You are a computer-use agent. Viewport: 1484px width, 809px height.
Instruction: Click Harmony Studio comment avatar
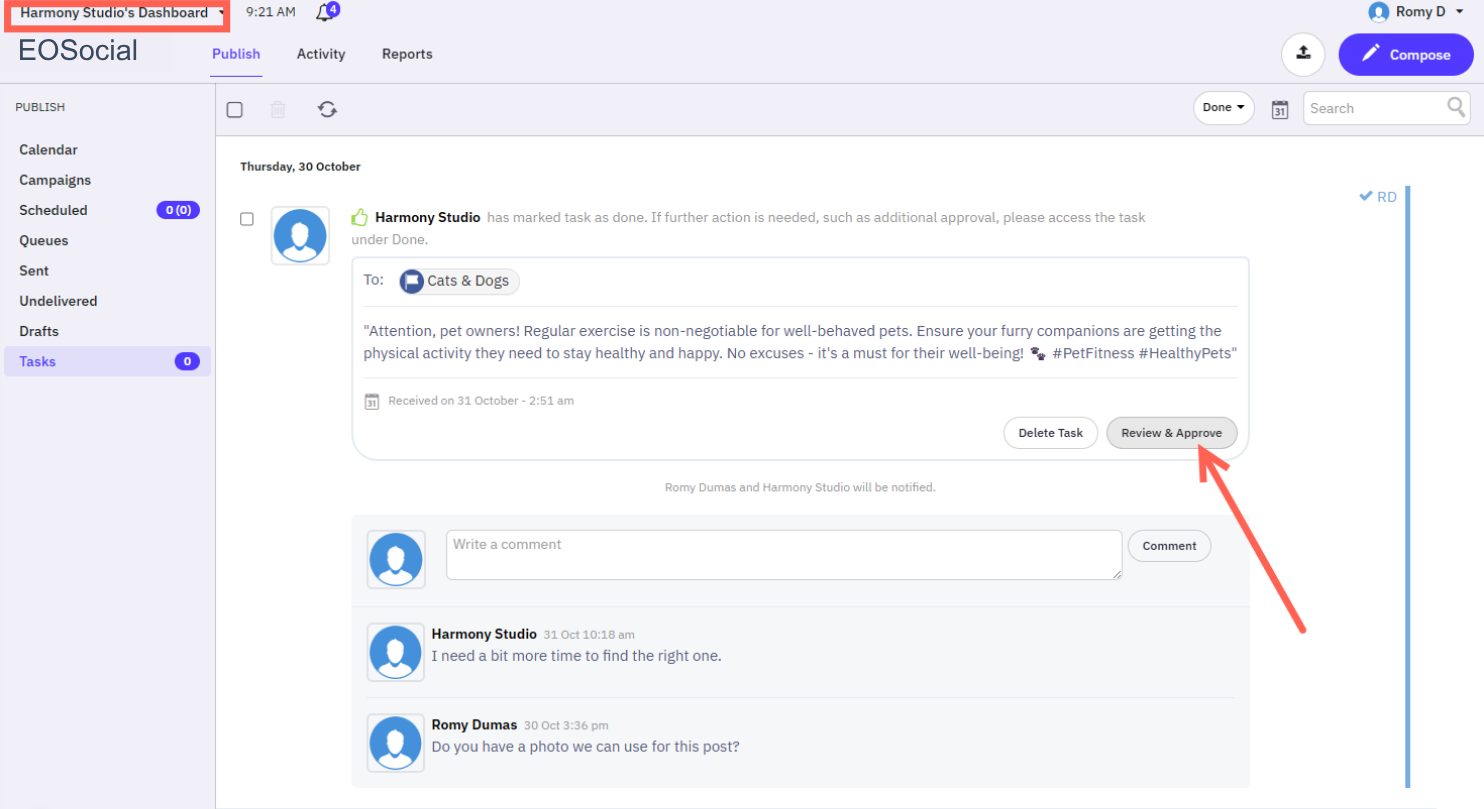396,653
